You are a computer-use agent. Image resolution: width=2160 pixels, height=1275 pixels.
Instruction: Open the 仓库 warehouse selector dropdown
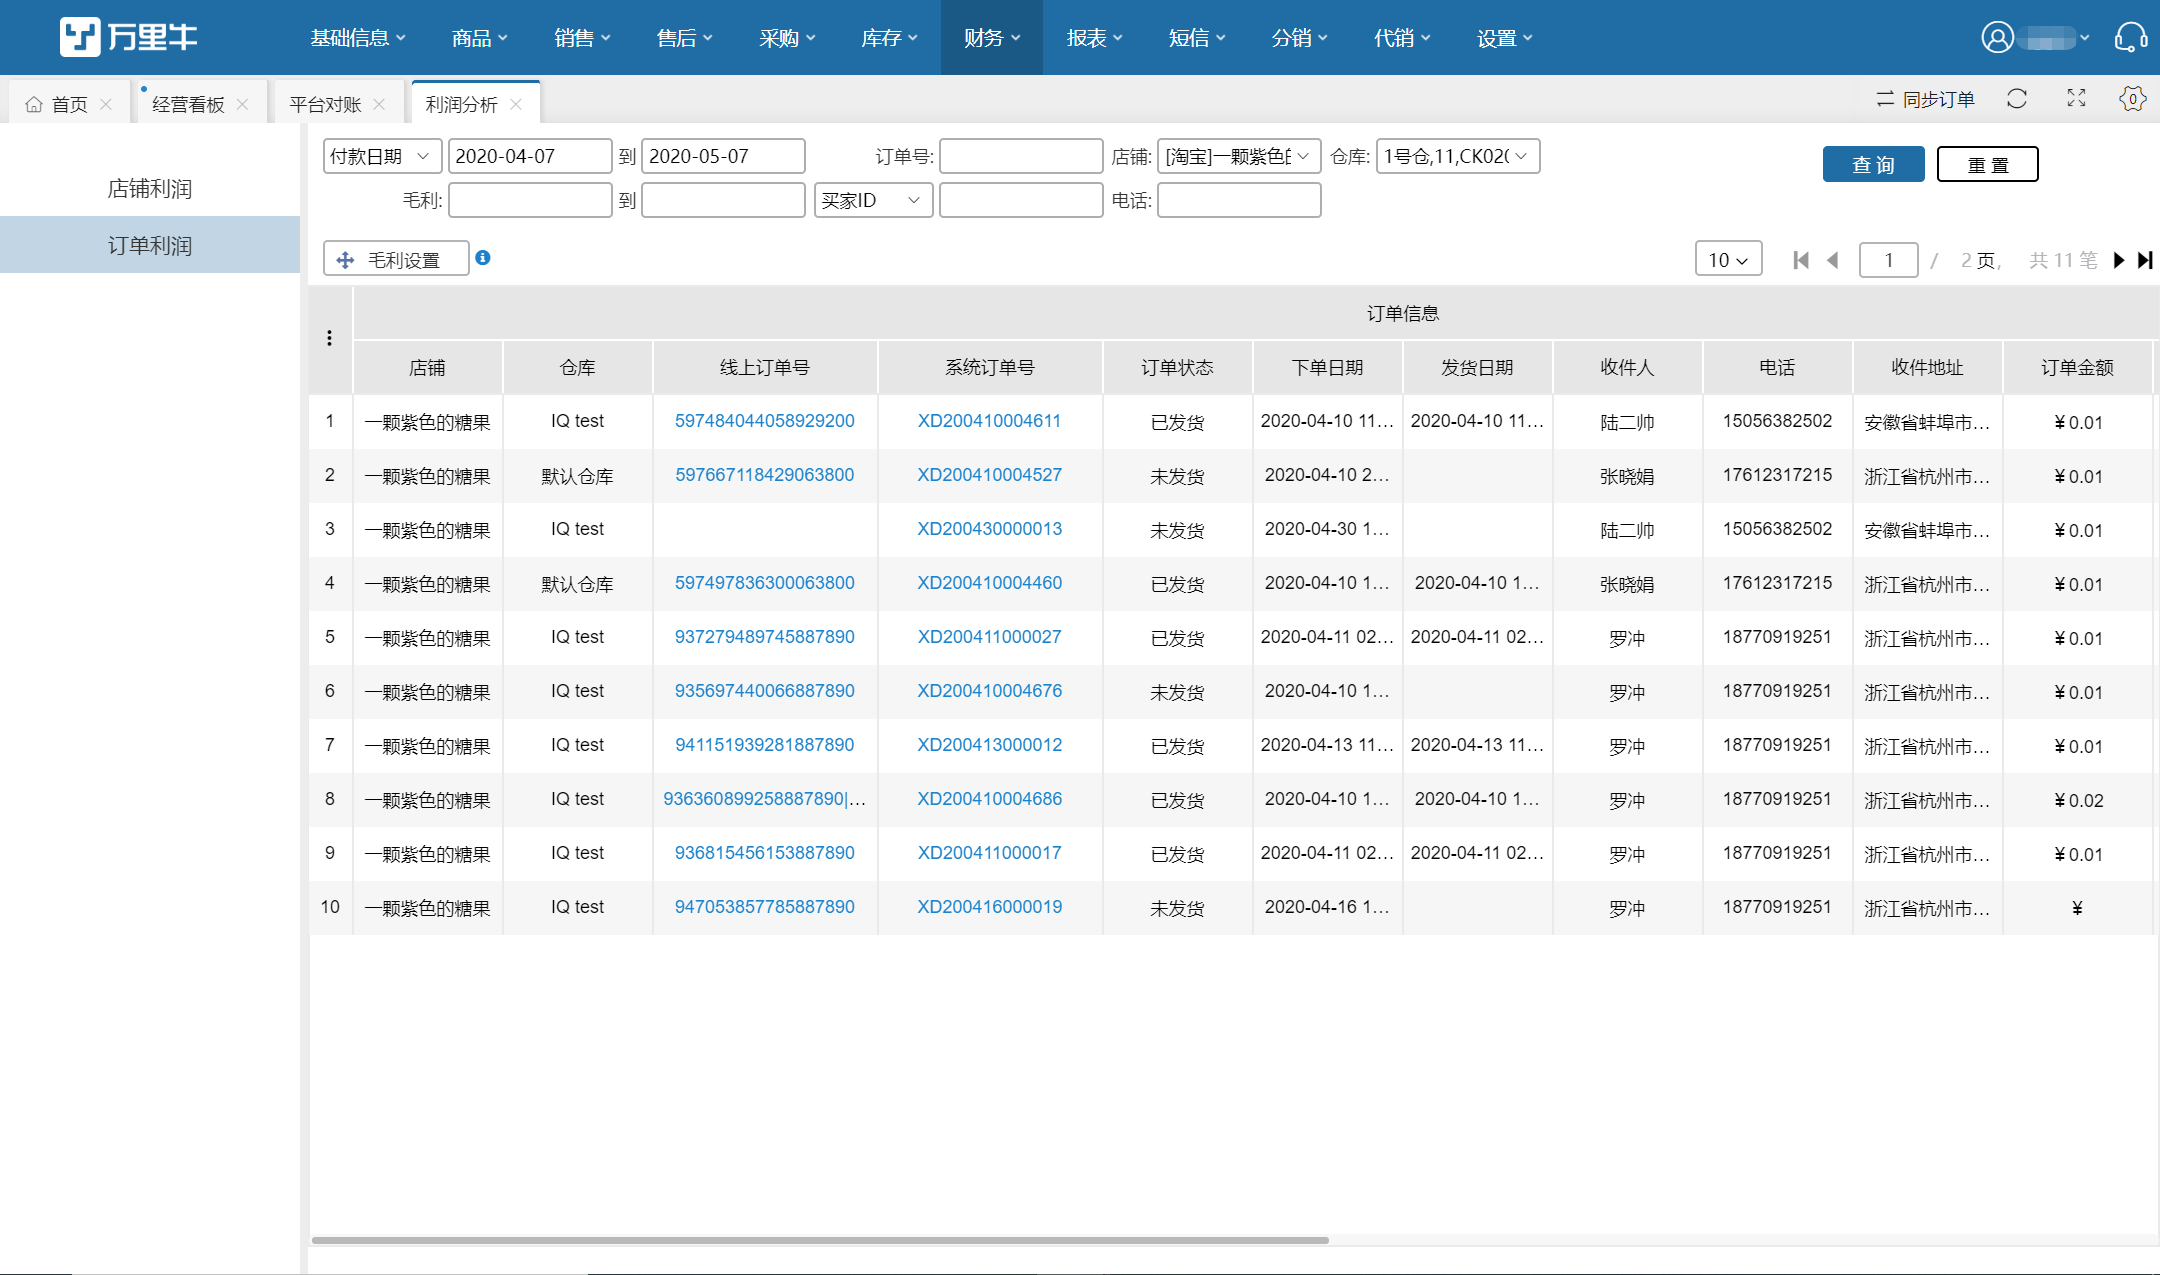1458,156
